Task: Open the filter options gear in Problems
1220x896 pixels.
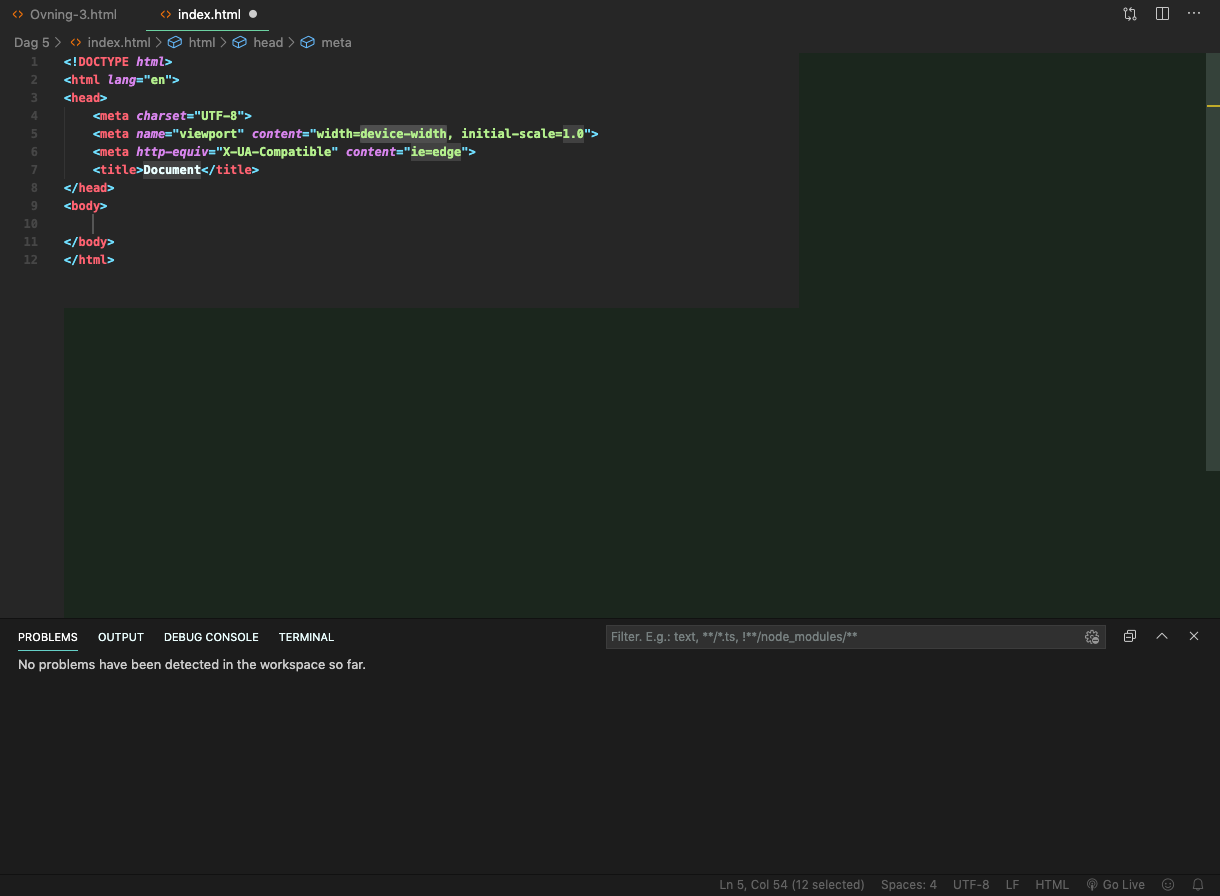Action: [1092, 636]
